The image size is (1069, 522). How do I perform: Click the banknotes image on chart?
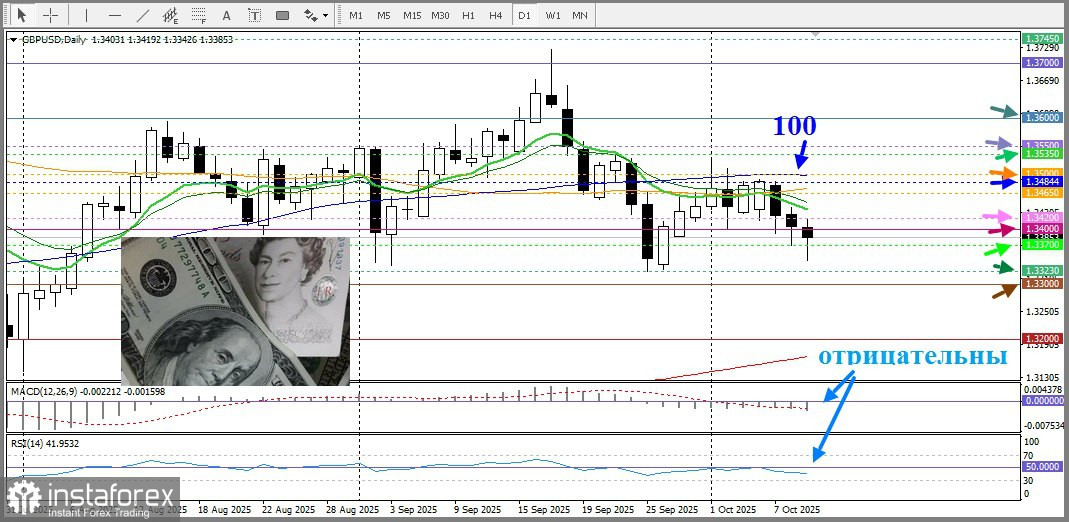pyautogui.click(x=235, y=311)
